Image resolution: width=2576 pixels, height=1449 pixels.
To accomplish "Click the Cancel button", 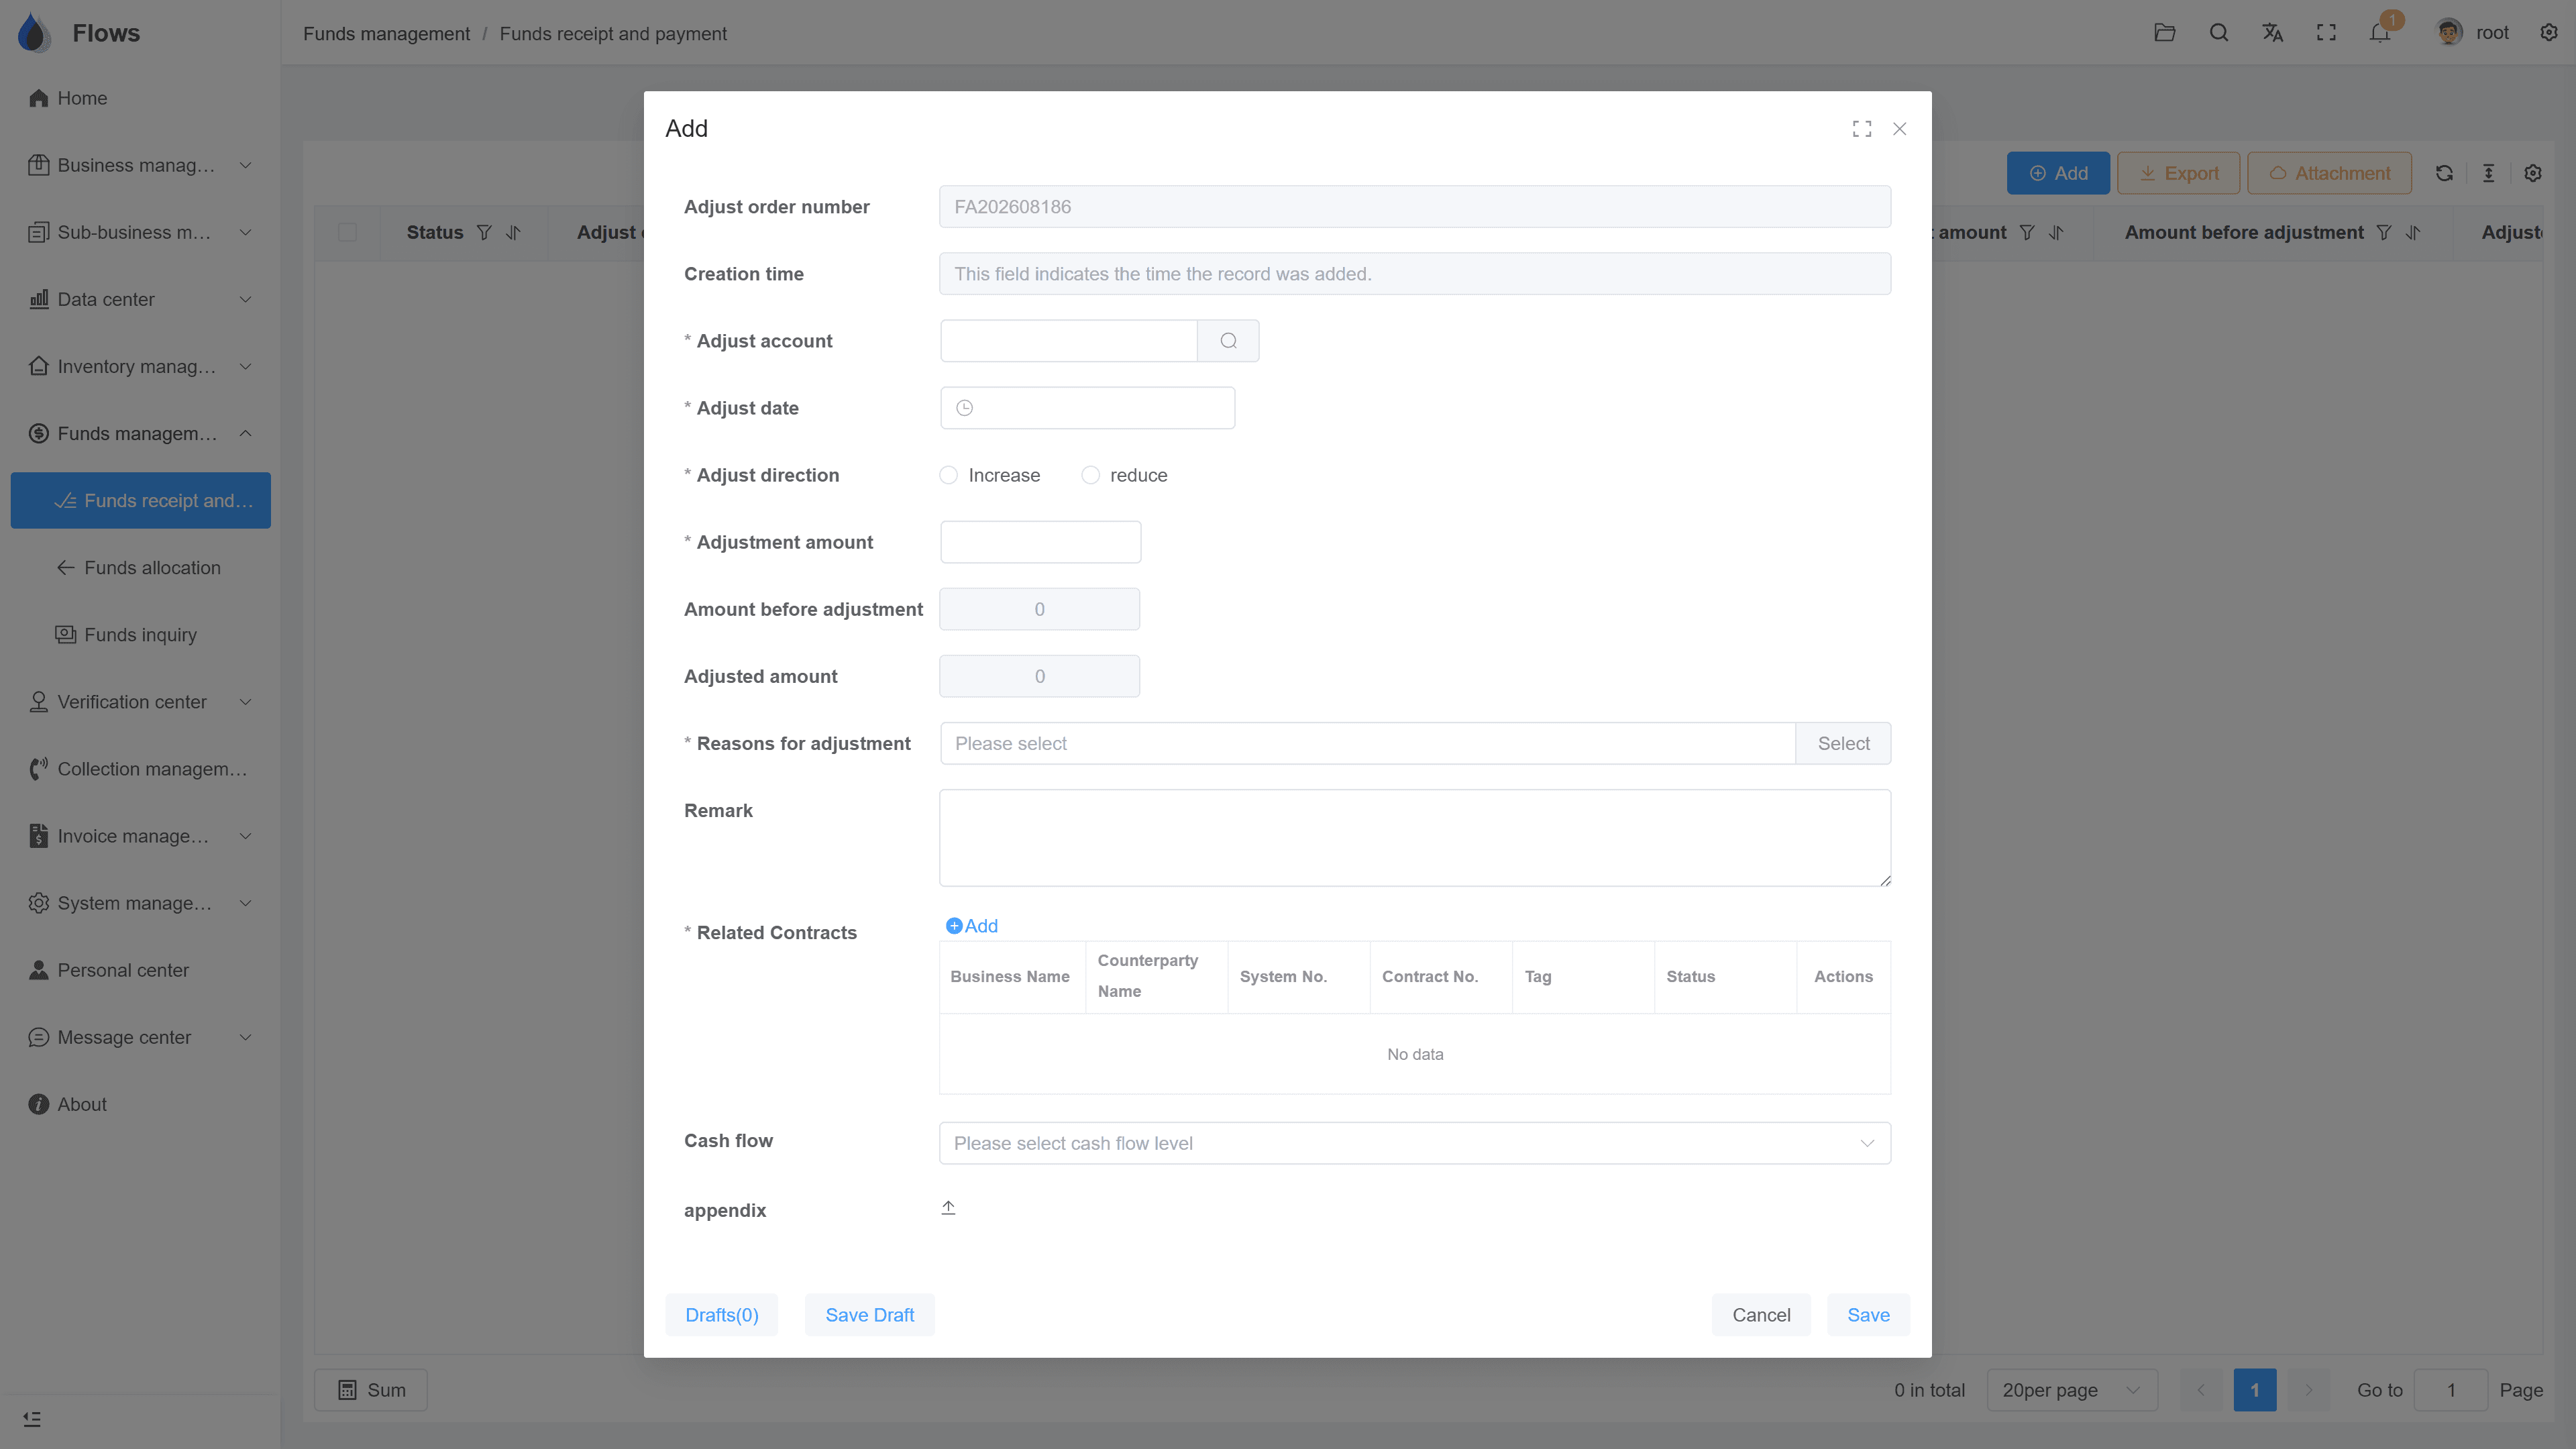I will click(x=1761, y=1315).
